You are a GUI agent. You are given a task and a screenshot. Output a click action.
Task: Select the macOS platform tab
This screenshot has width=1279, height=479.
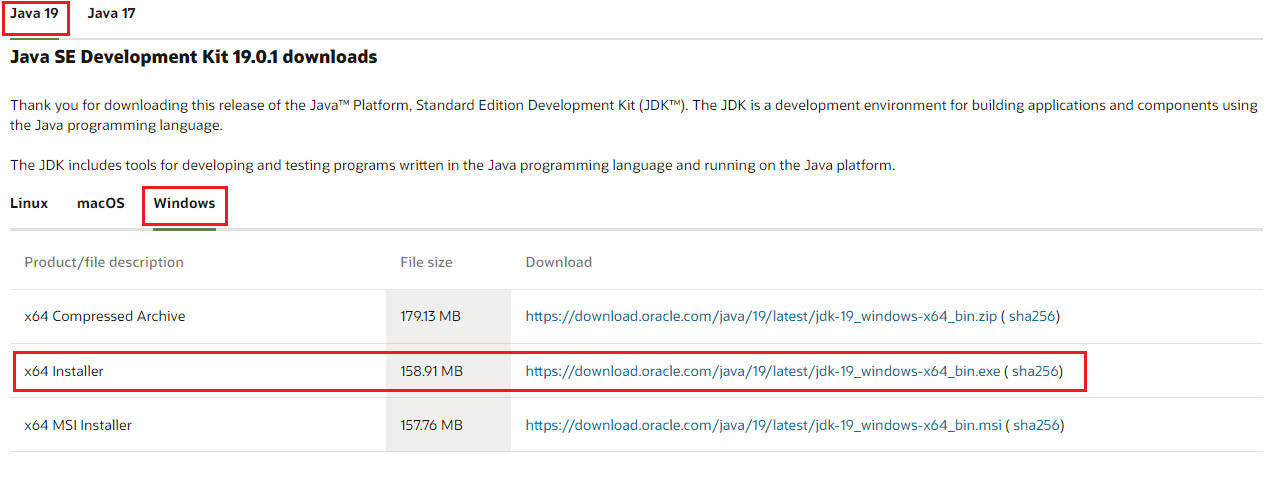[x=101, y=203]
